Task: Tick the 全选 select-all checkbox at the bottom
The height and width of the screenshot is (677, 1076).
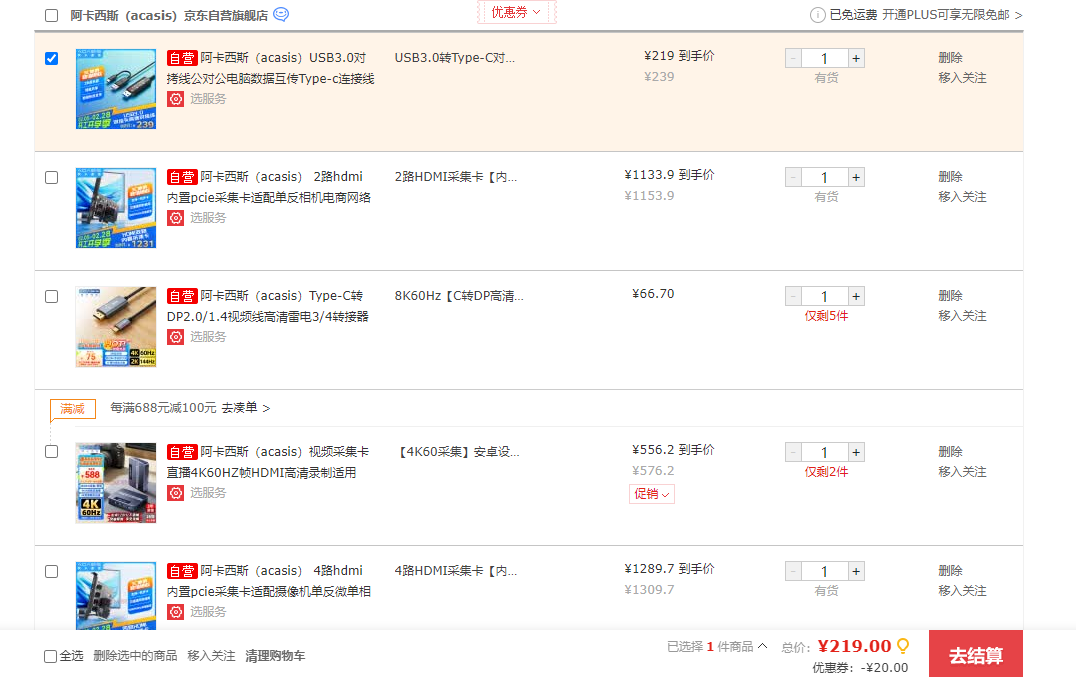Action: [x=51, y=657]
